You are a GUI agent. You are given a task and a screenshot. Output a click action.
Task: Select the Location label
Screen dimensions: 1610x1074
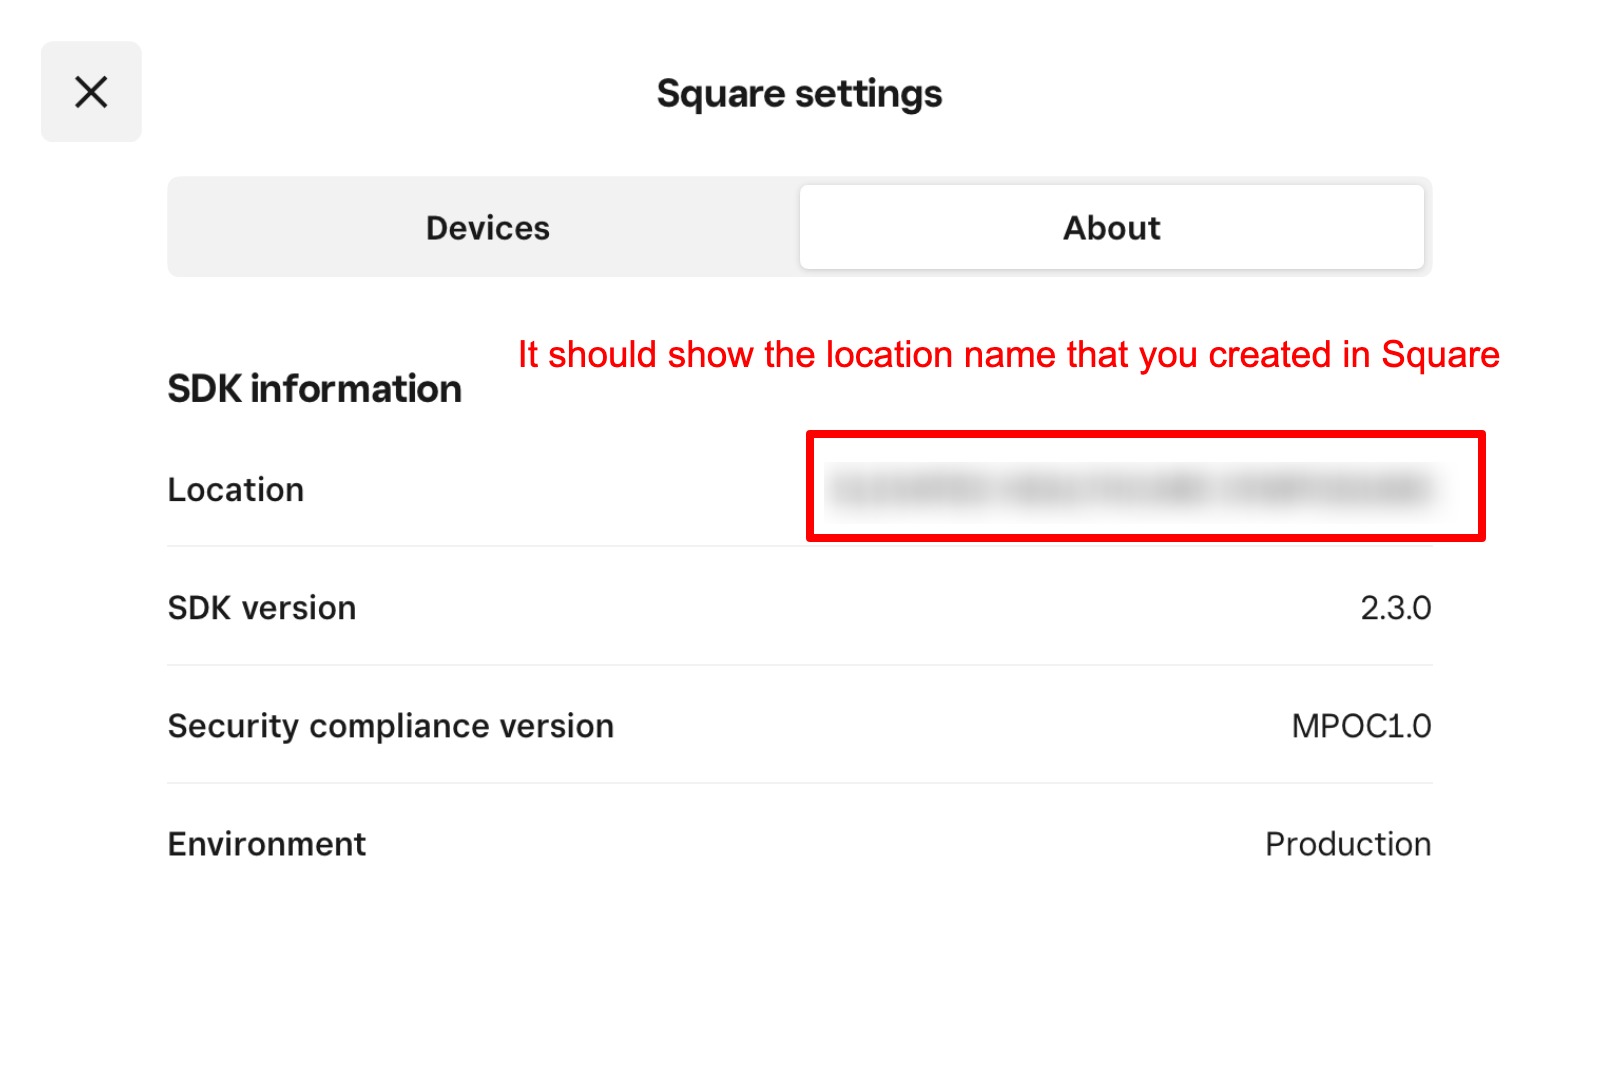[x=236, y=490]
